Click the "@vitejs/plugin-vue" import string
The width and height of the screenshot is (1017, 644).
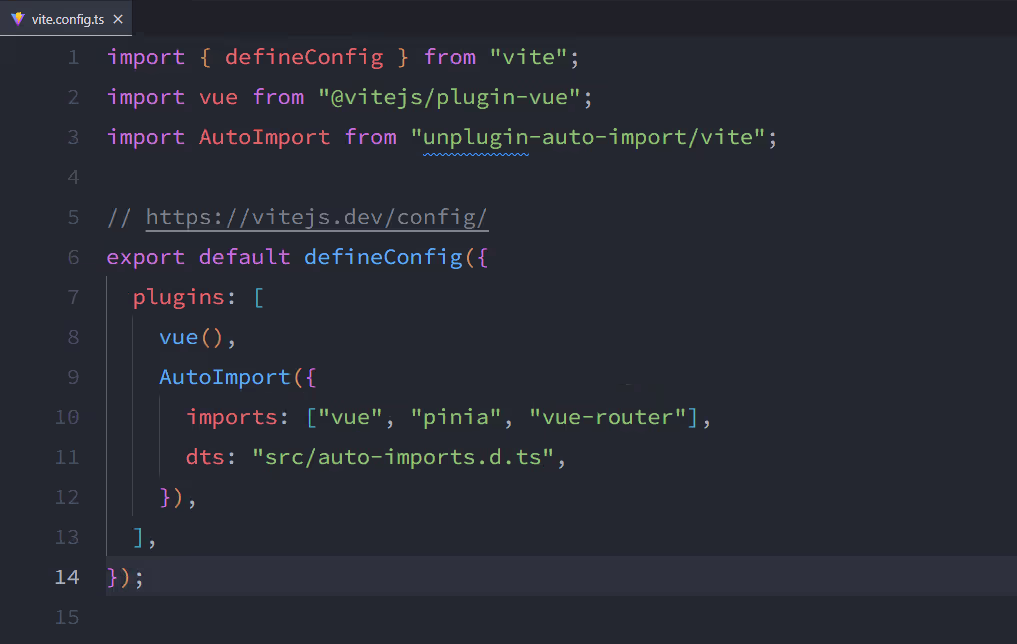[449, 97]
